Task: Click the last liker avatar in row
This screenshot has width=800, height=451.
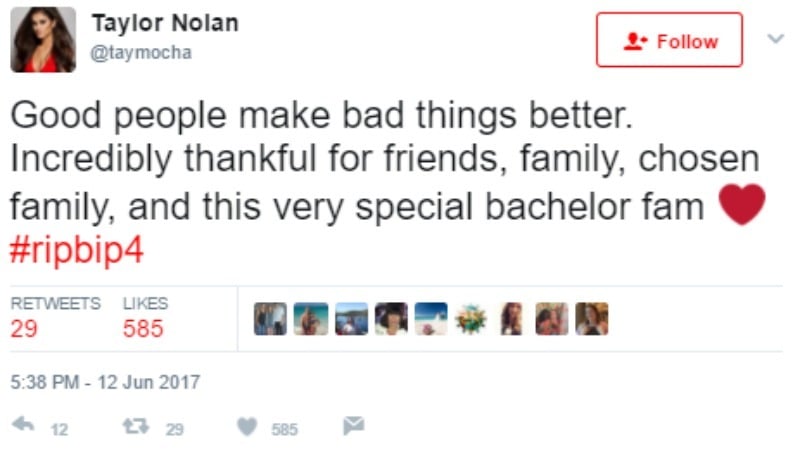Action: 592,319
